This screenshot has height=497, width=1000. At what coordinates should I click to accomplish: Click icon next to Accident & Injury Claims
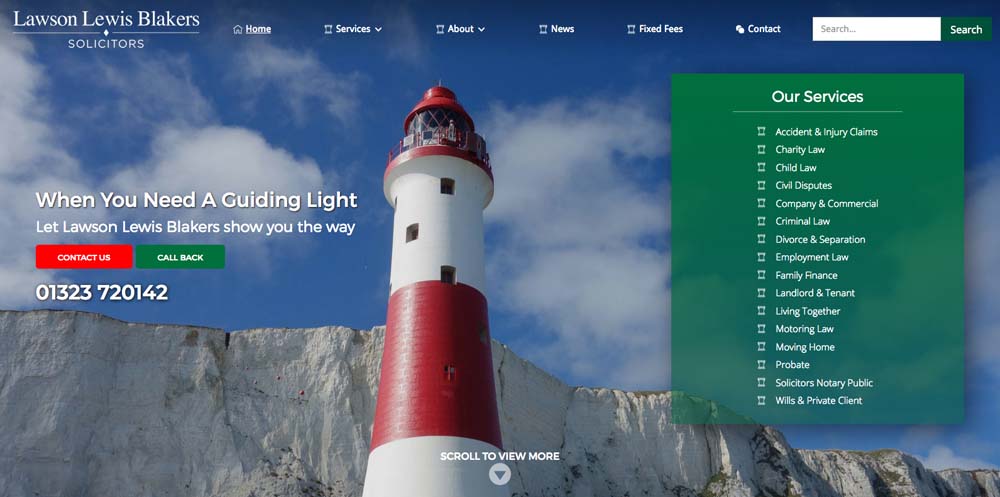[761, 131]
